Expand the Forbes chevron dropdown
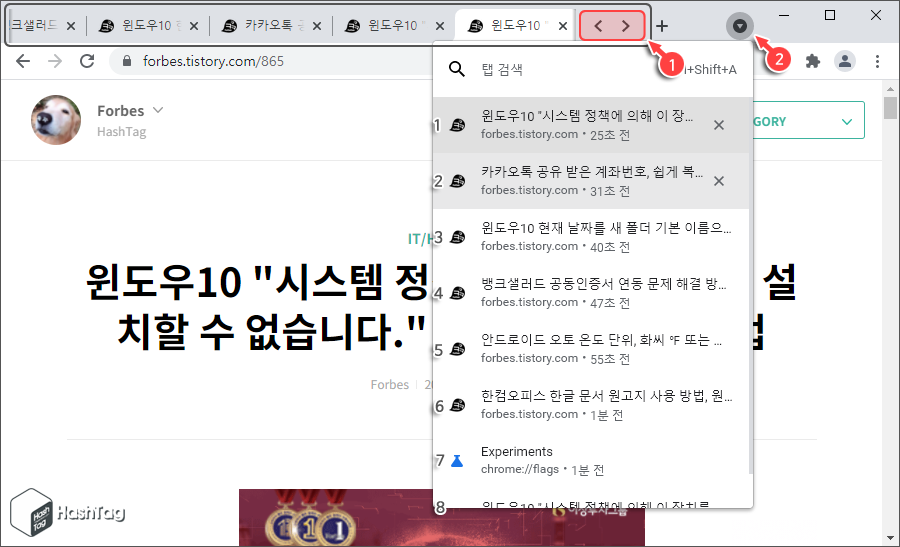This screenshot has width=900, height=547. (158, 110)
